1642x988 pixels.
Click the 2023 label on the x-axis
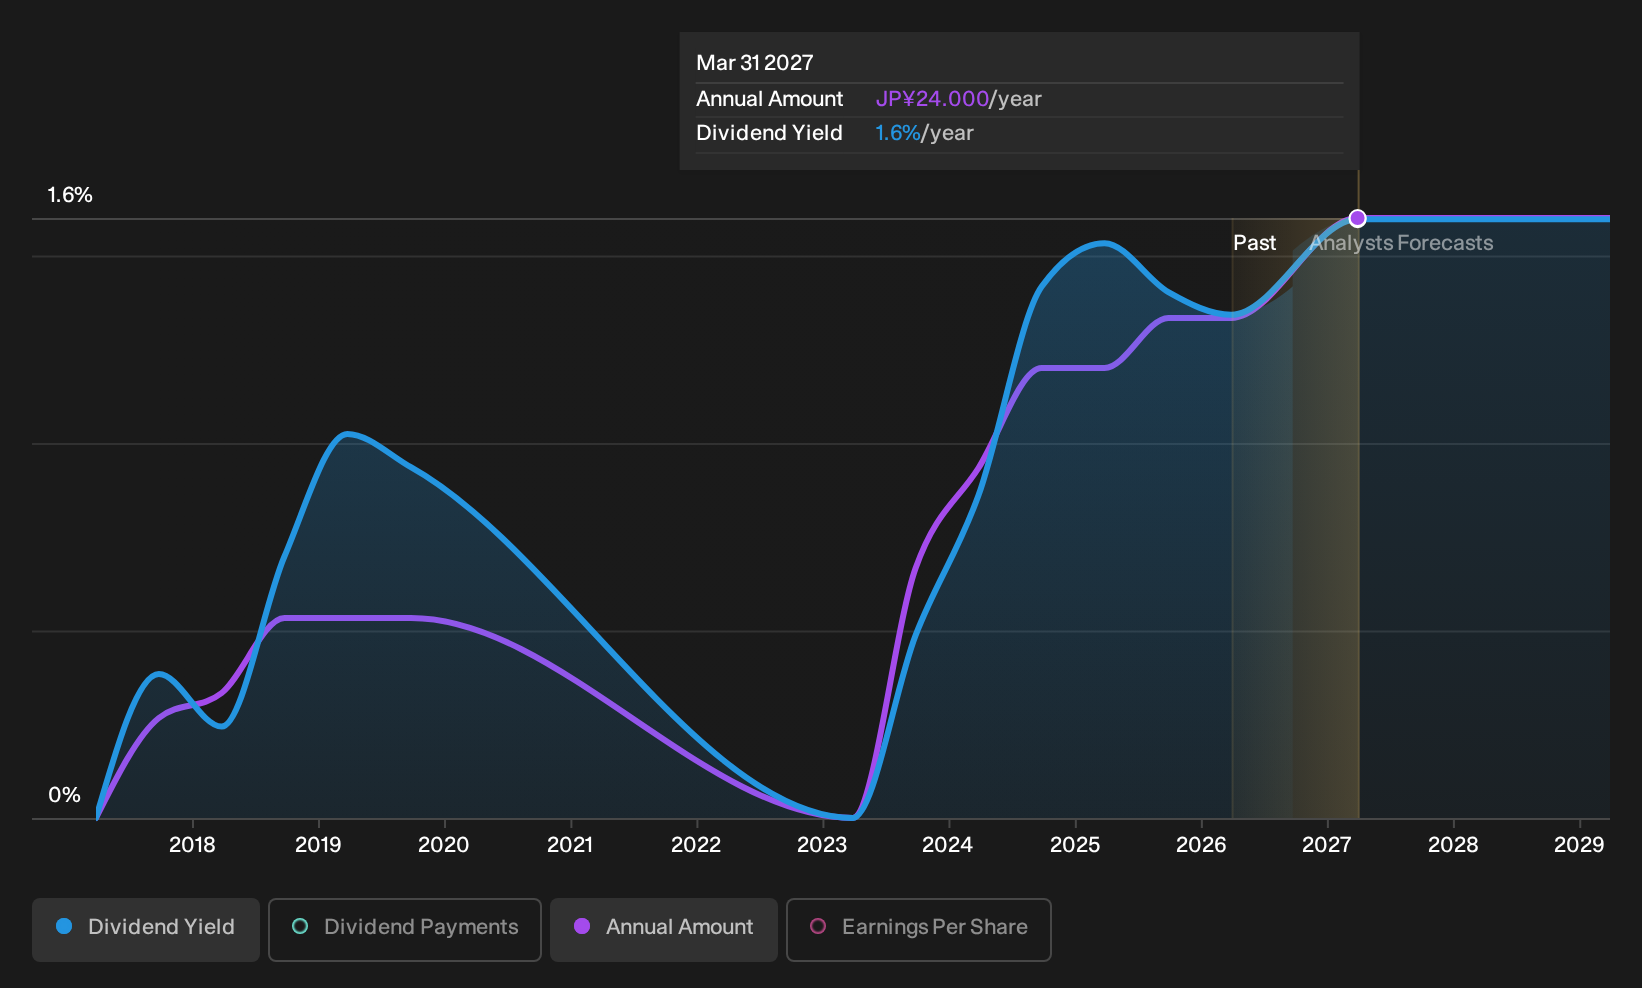[822, 845]
